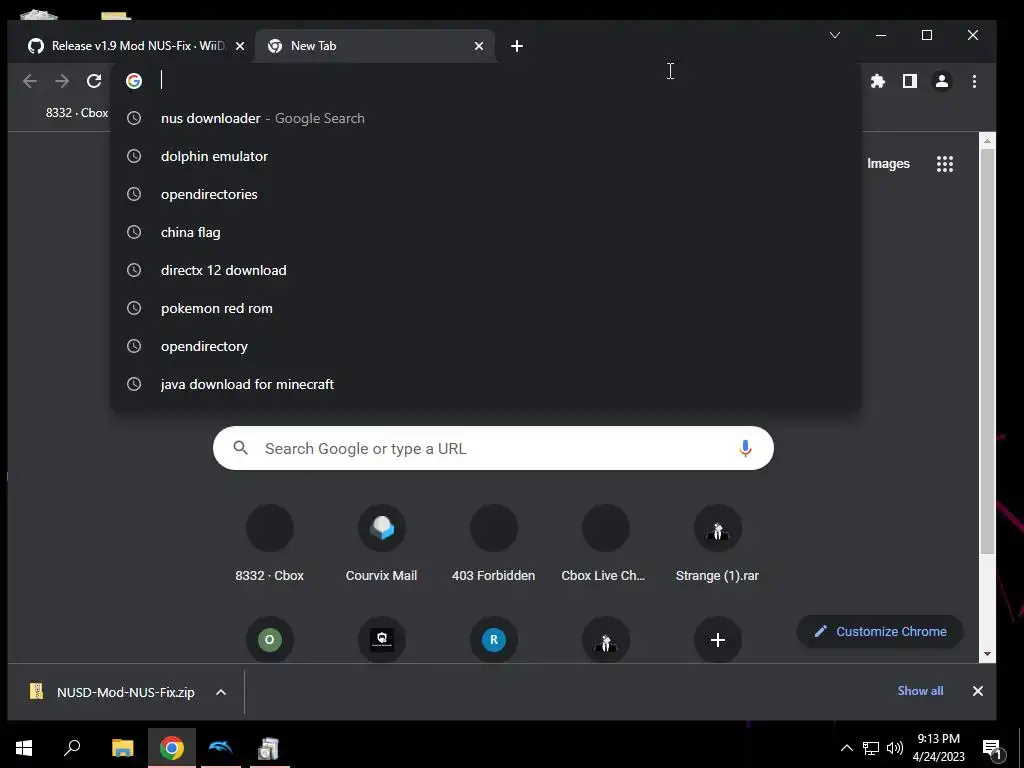Click in the 'Search Google or type a URL' box

pyautogui.click(x=493, y=448)
